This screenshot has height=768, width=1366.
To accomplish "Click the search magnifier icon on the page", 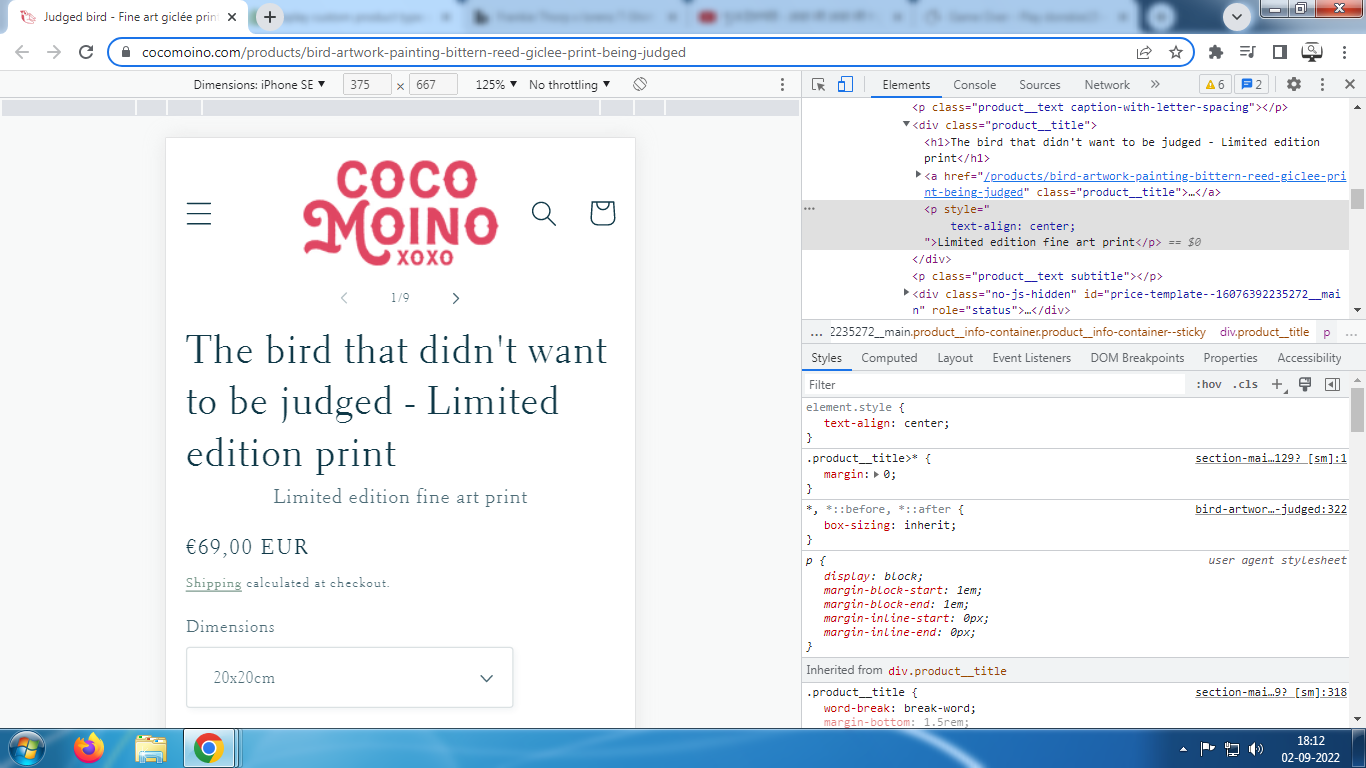I will coord(543,213).
